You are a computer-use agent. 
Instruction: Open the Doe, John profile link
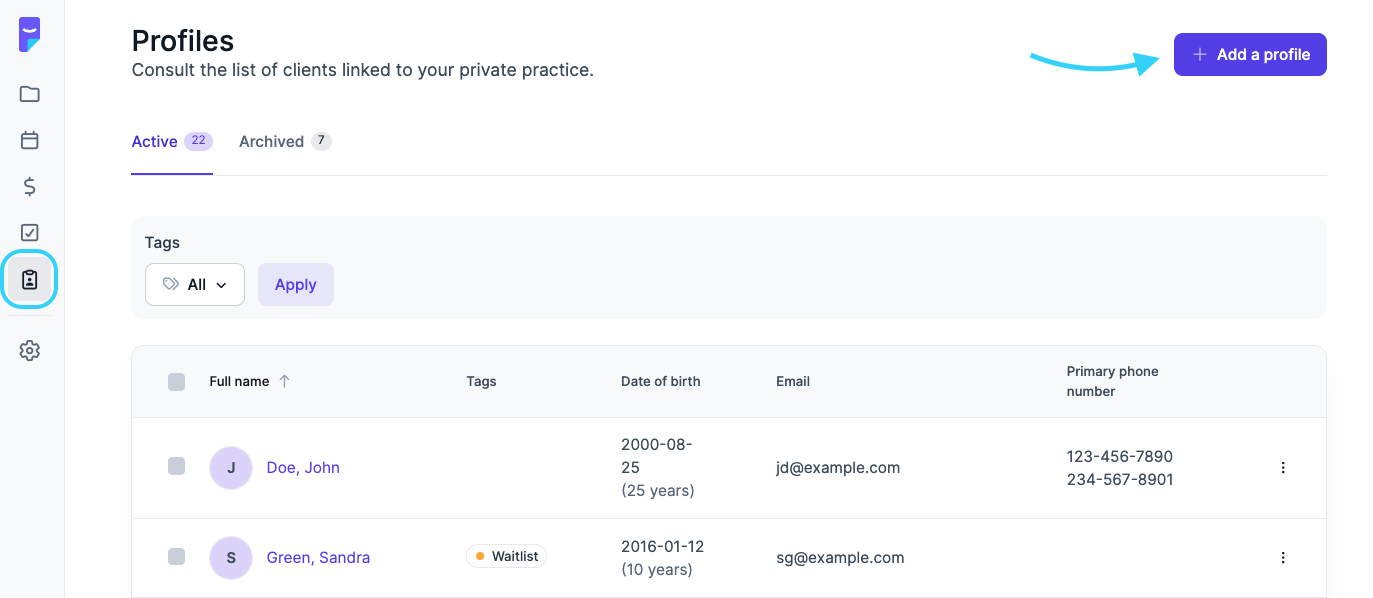[x=303, y=467]
